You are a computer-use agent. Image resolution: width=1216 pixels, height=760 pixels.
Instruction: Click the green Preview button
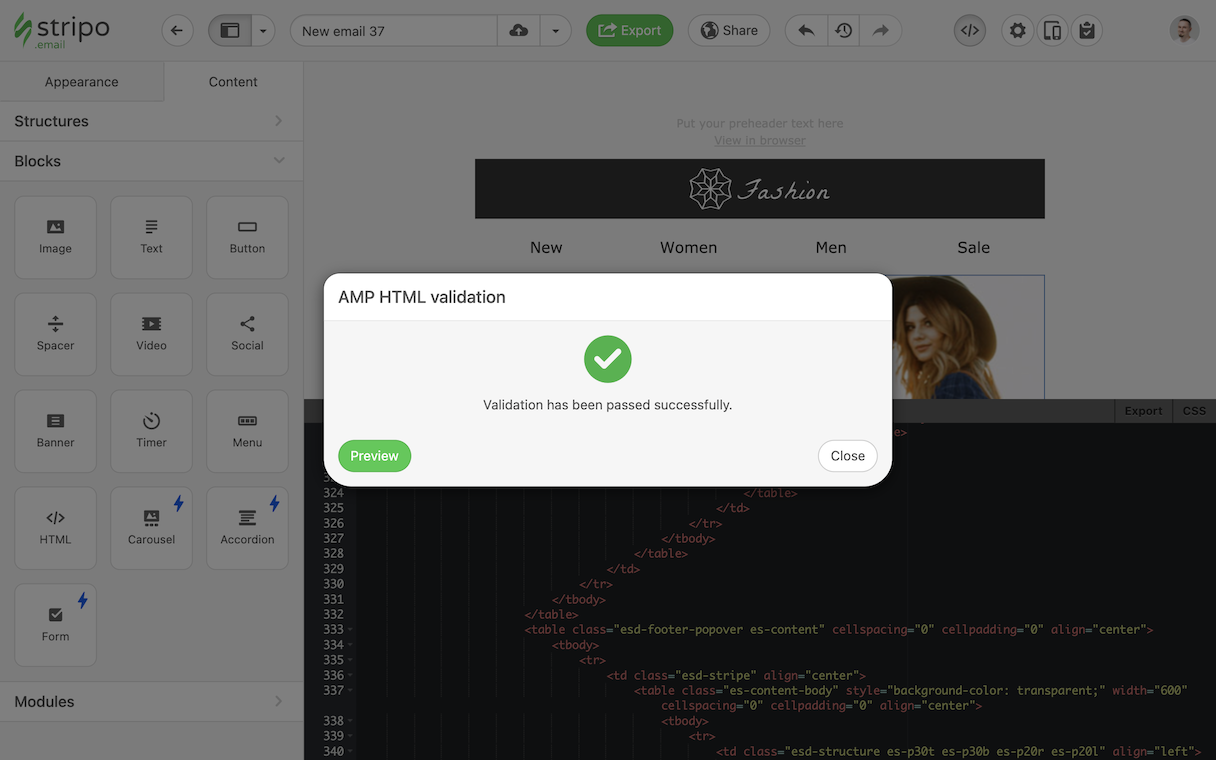[374, 456]
